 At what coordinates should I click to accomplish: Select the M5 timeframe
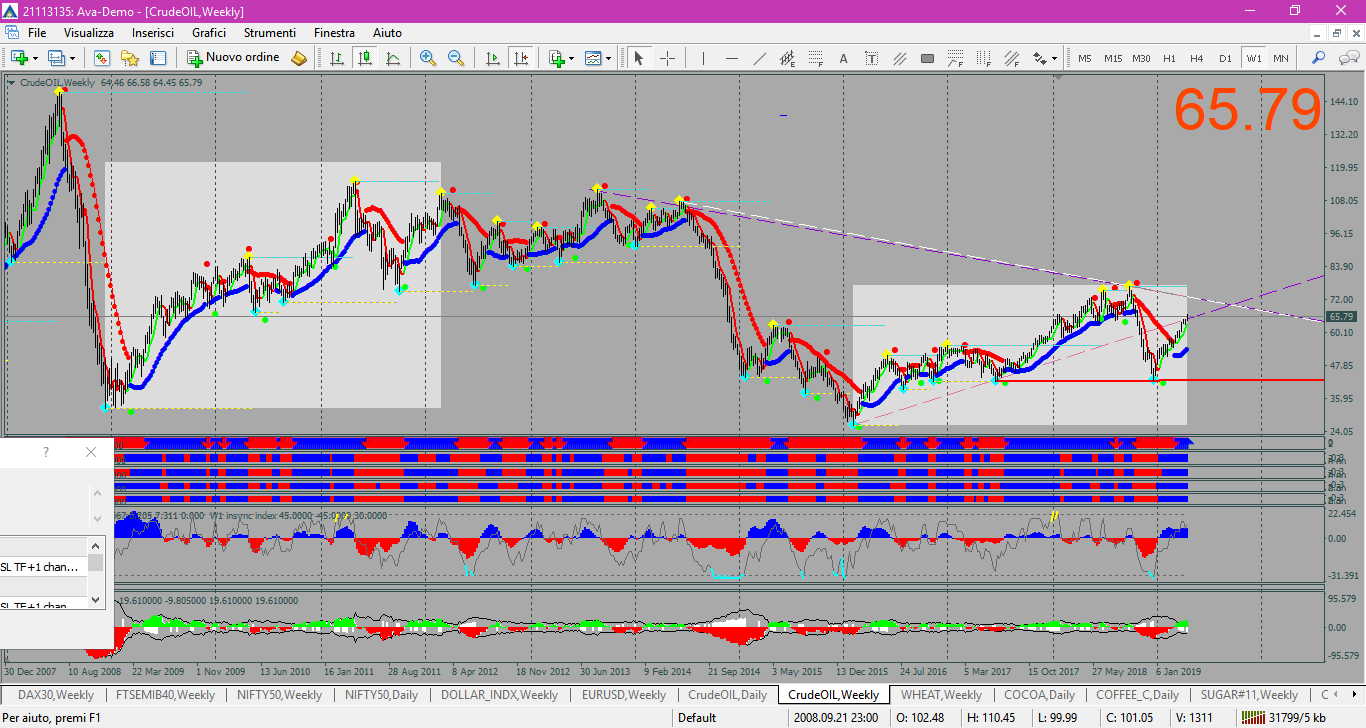pyautogui.click(x=1085, y=58)
